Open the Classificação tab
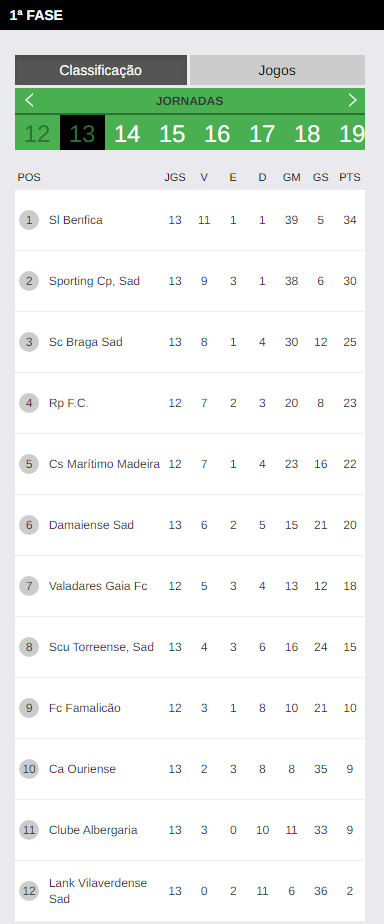Screen dimensions: 384x924 click(101, 71)
